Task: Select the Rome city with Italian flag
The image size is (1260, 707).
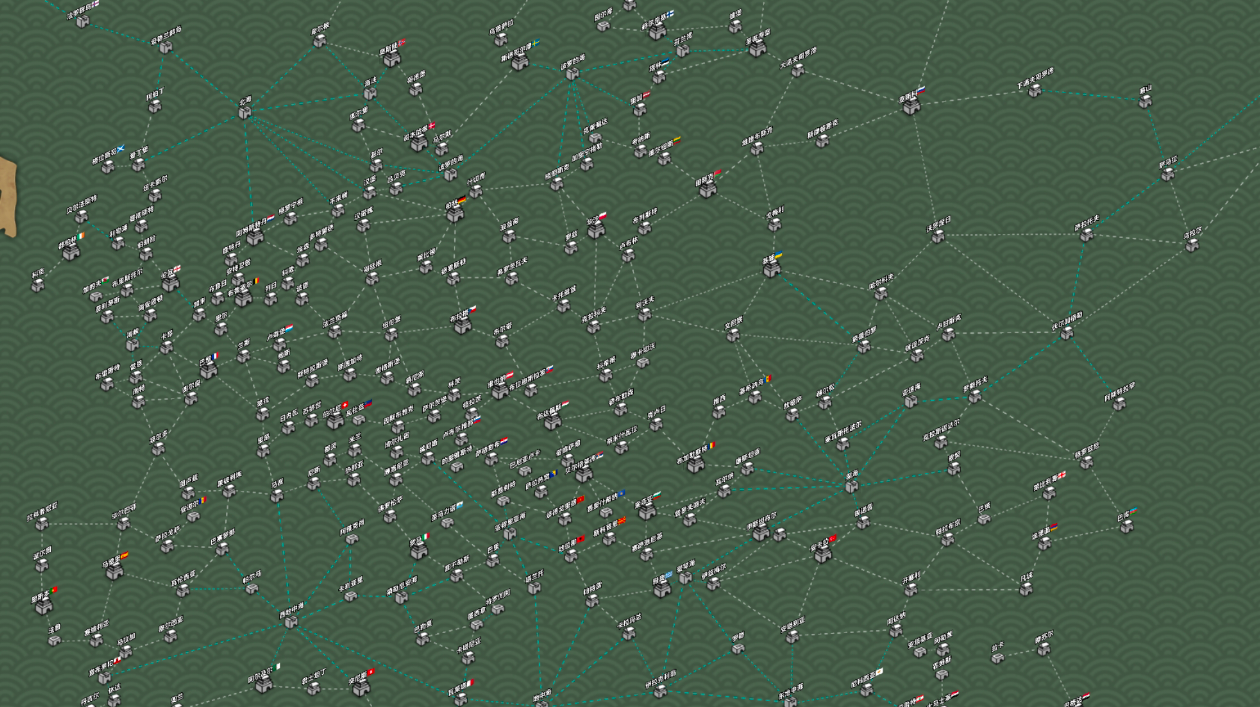Action: [x=418, y=551]
